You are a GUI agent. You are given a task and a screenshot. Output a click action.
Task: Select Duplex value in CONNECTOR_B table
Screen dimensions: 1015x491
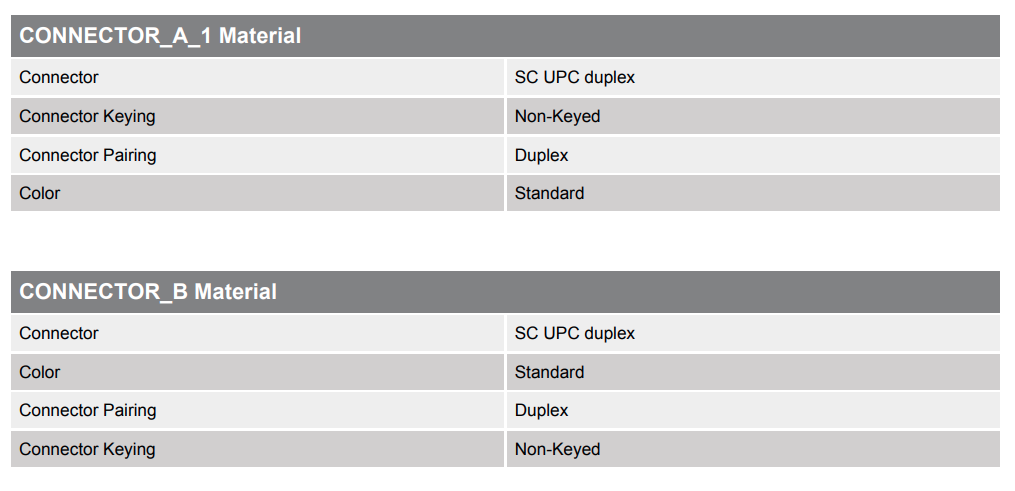[541, 410]
